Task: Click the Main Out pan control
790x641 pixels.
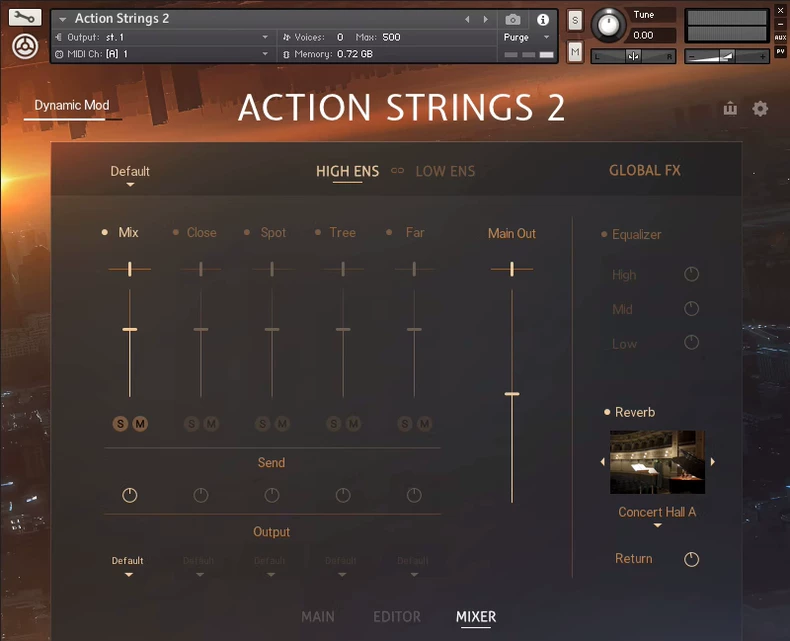Action: (512, 269)
